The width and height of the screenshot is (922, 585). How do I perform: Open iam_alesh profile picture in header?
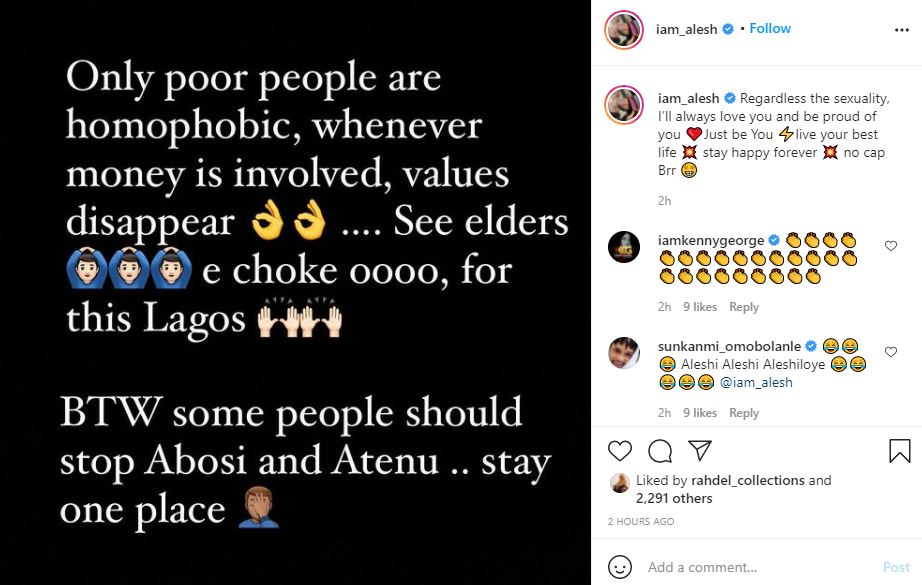pos(624,30)
